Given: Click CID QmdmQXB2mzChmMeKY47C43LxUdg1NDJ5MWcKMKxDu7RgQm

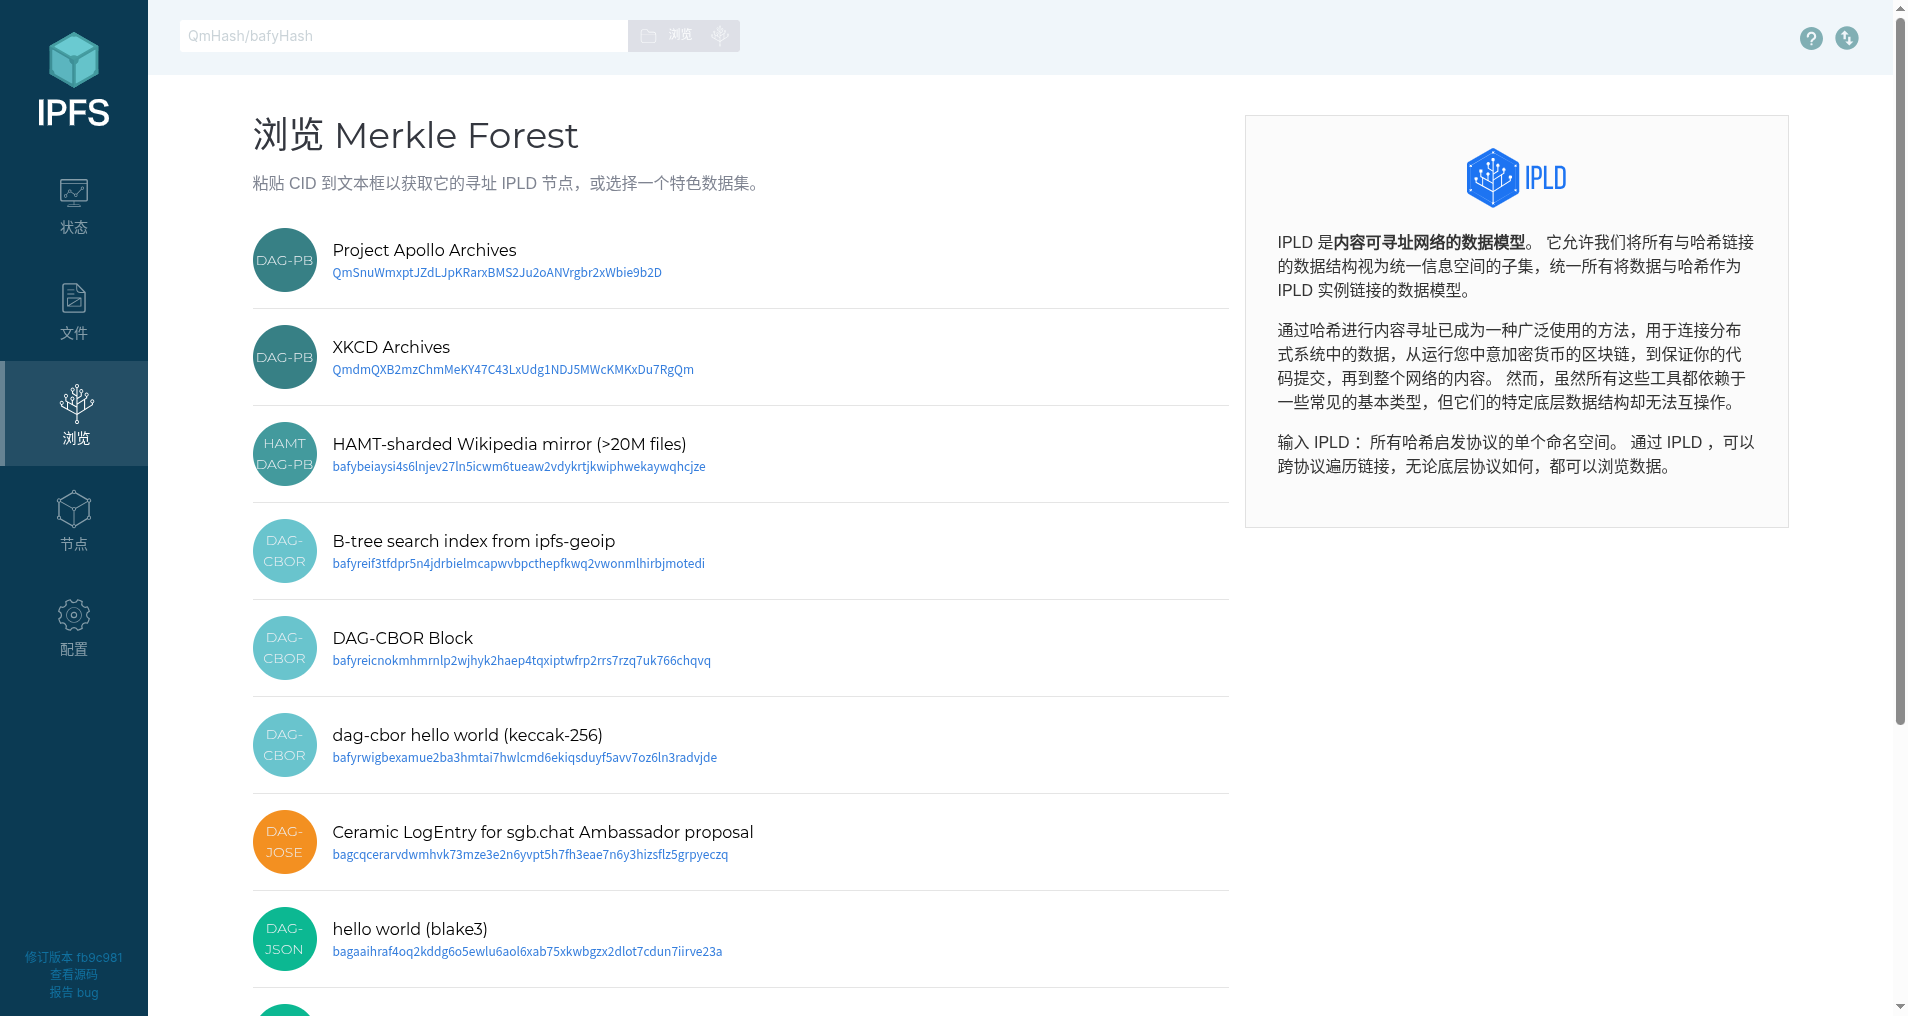Looking at the screenshot, I should click(513, 370).
